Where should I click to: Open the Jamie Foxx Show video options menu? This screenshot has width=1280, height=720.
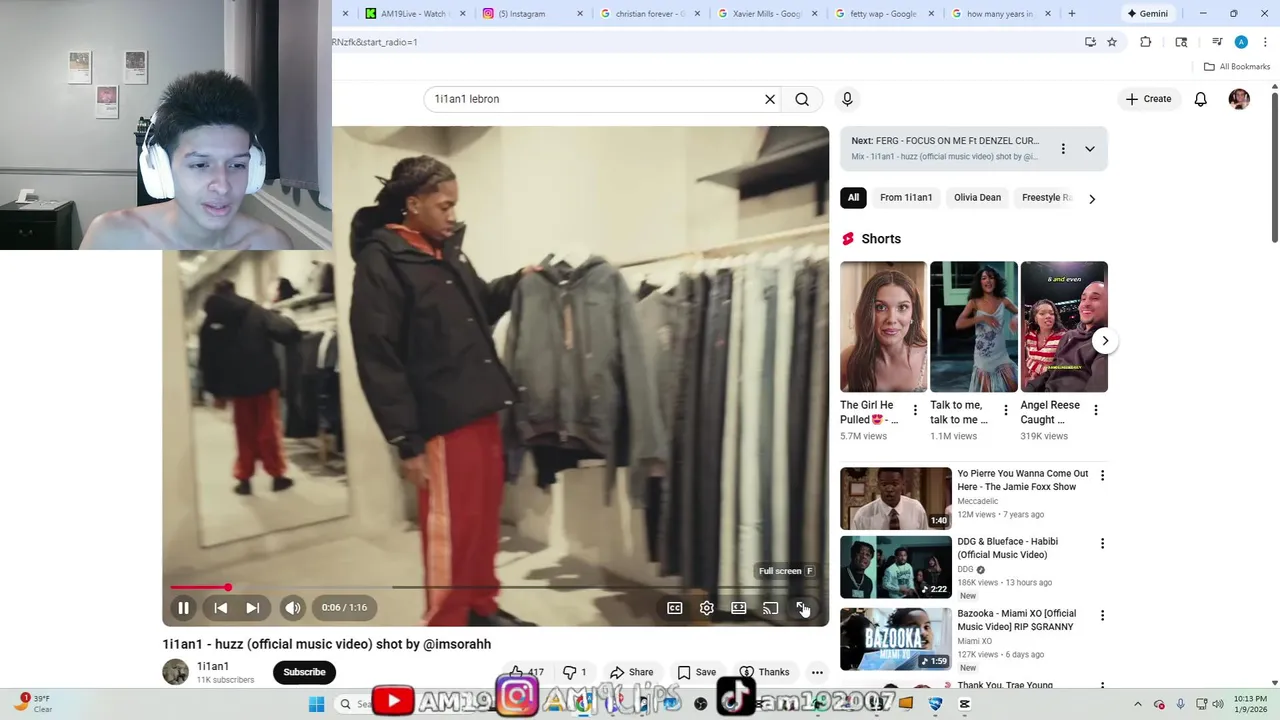click(1102, 476)
